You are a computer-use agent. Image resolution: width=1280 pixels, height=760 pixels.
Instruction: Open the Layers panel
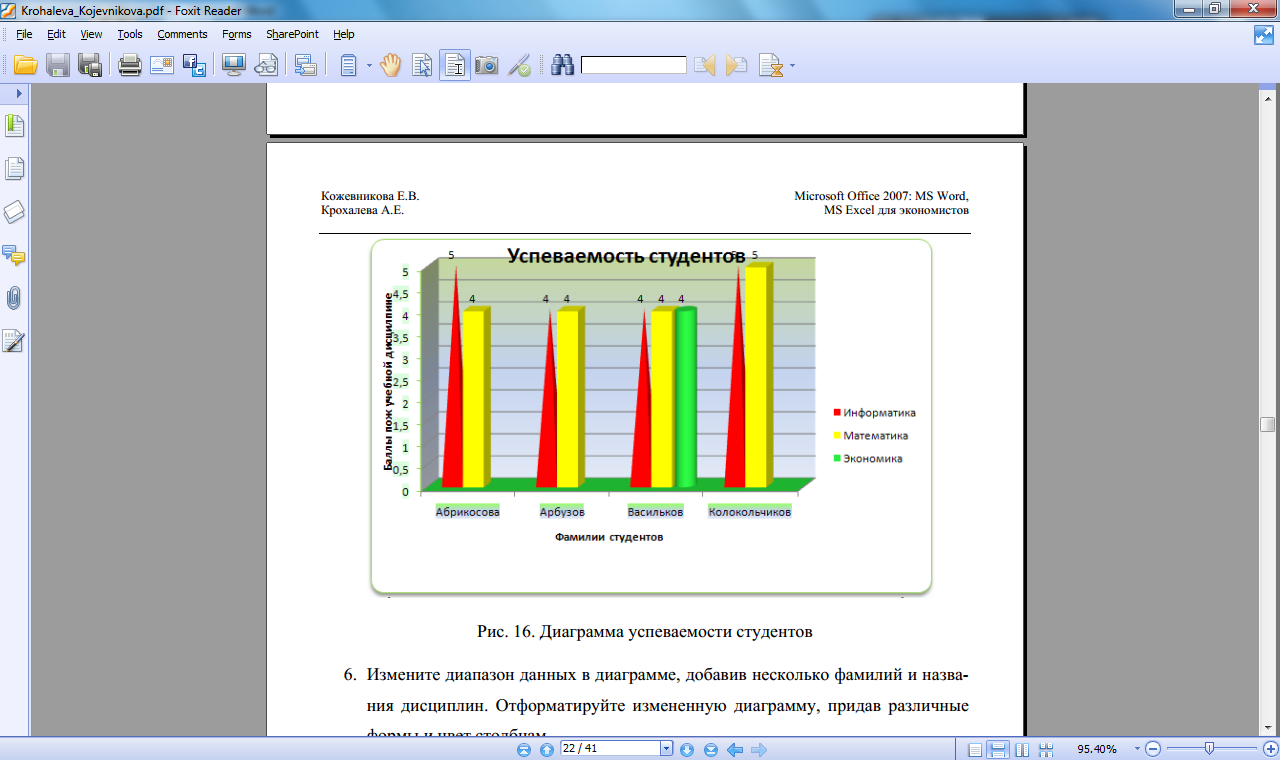coord(14,212)
